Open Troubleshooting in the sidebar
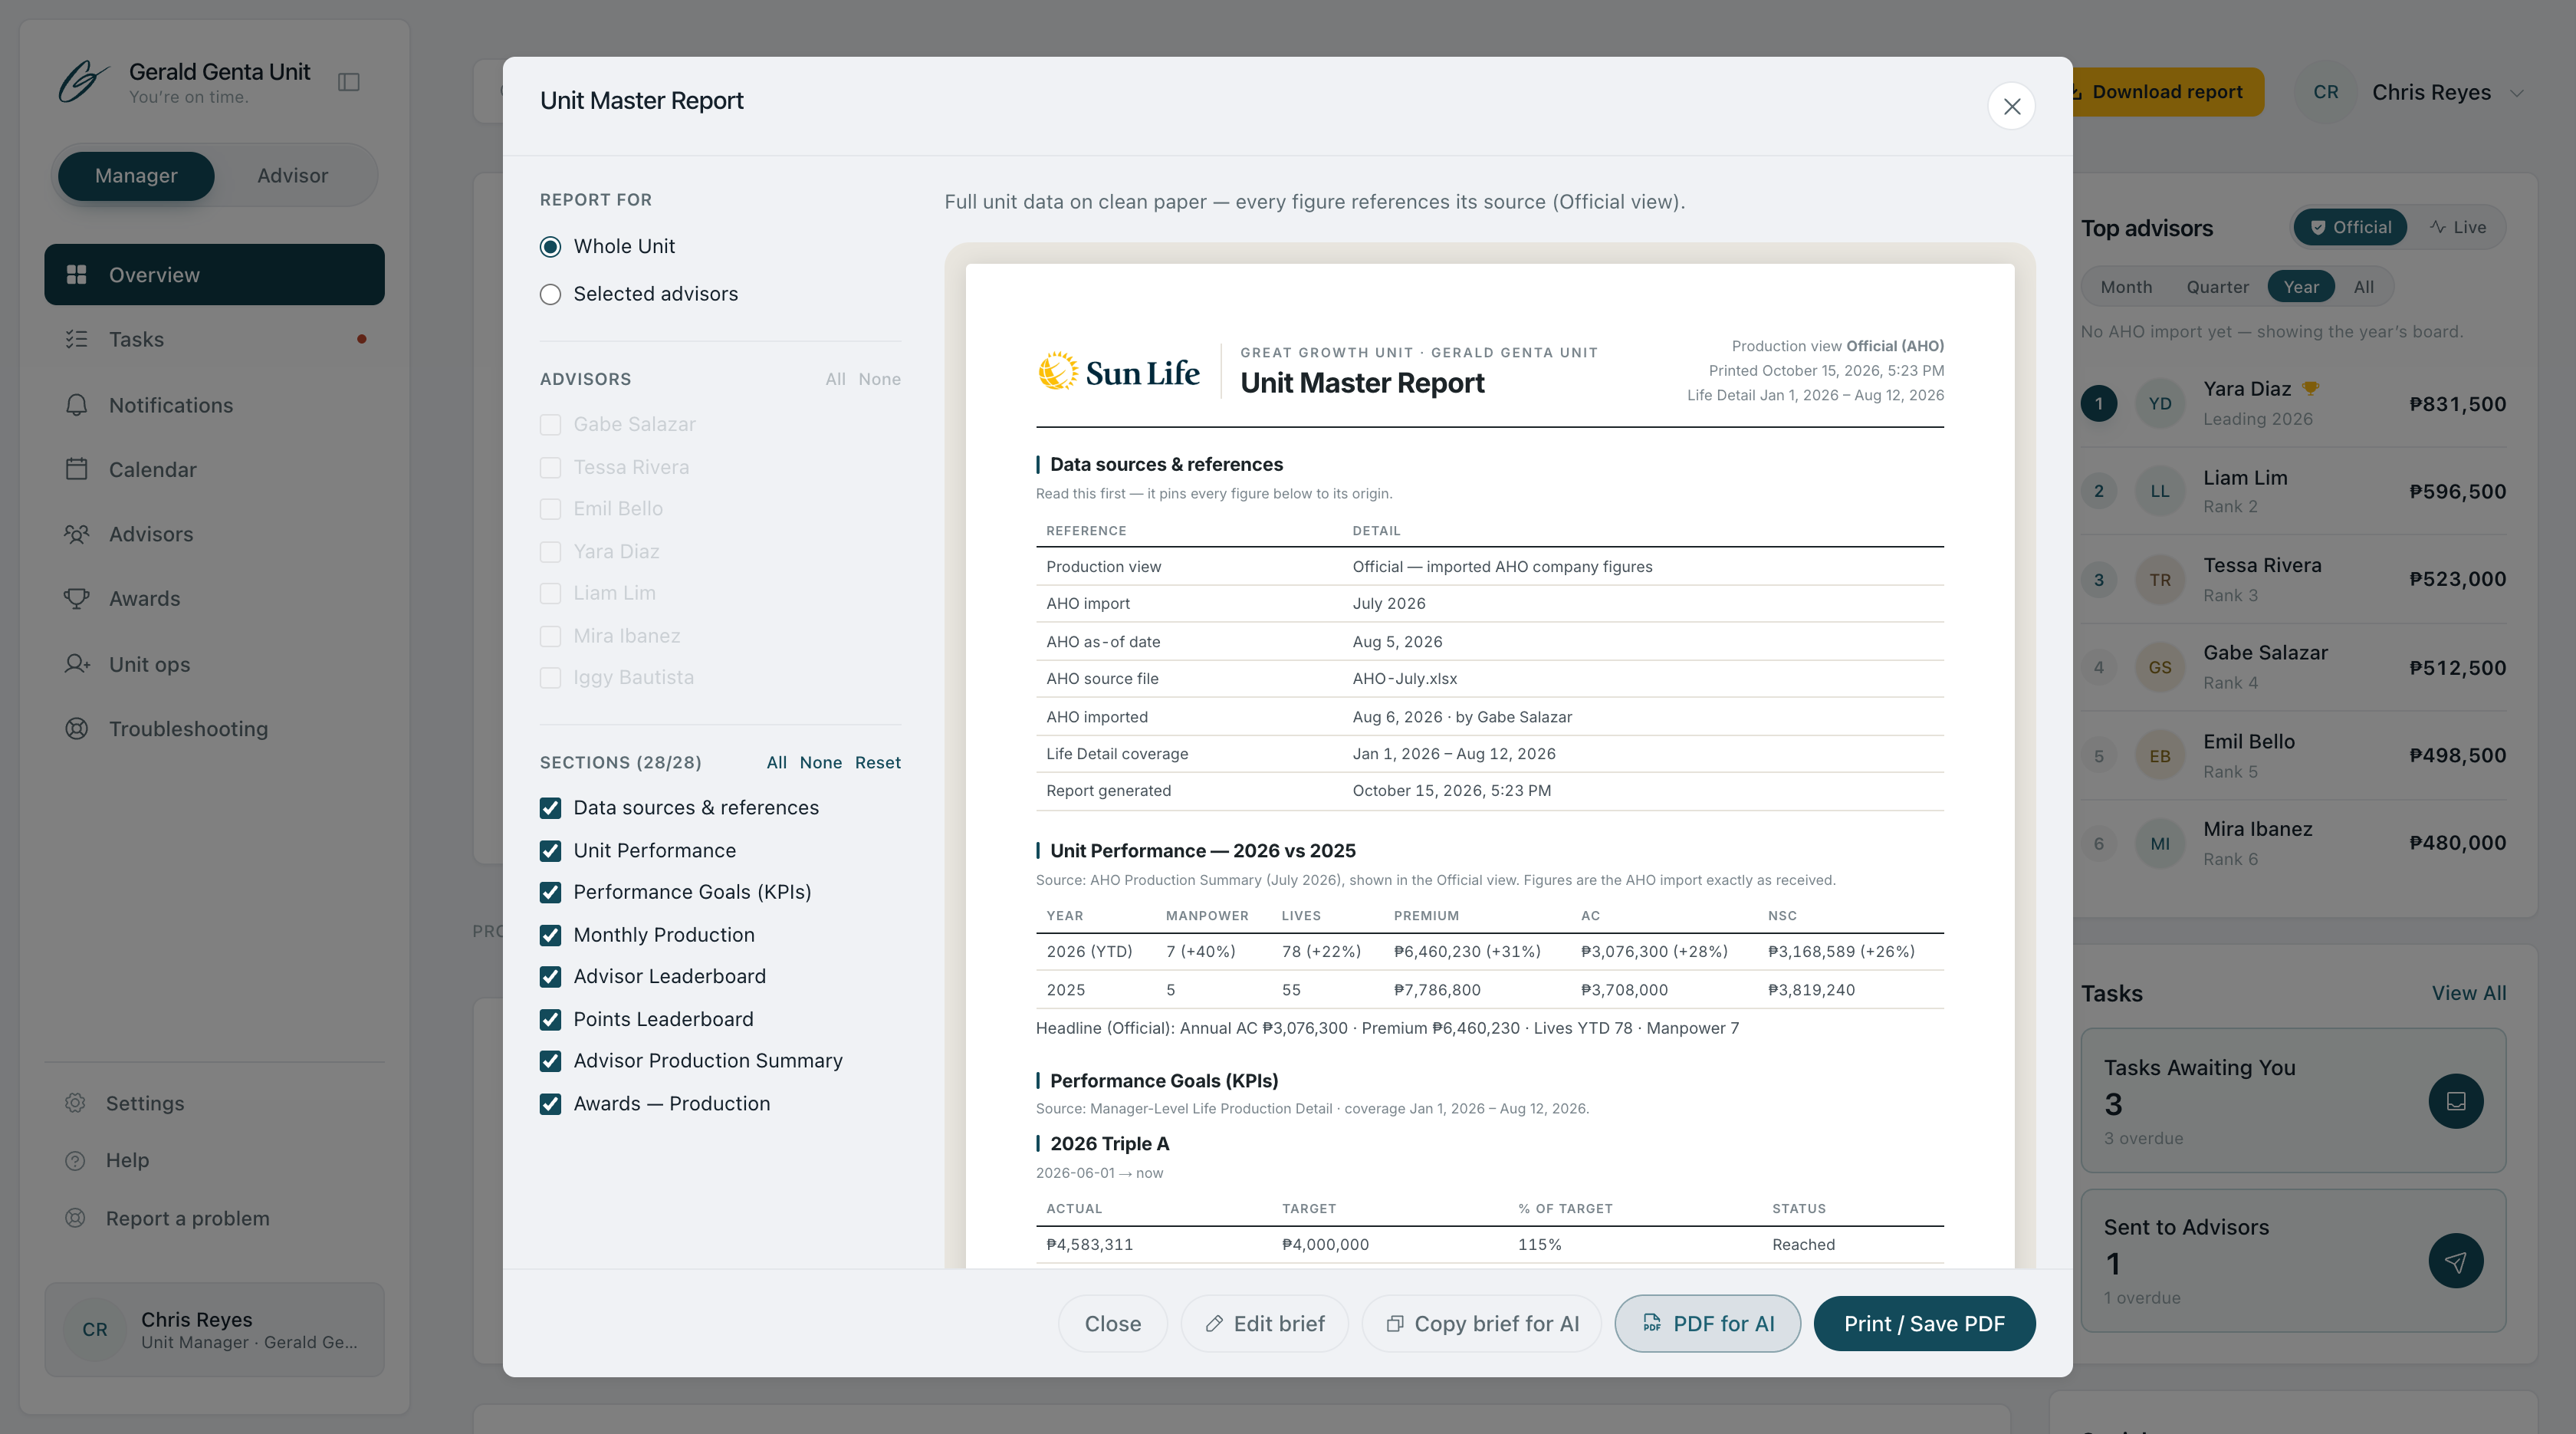The image size is (2576, 1434). tap(214, 729)
